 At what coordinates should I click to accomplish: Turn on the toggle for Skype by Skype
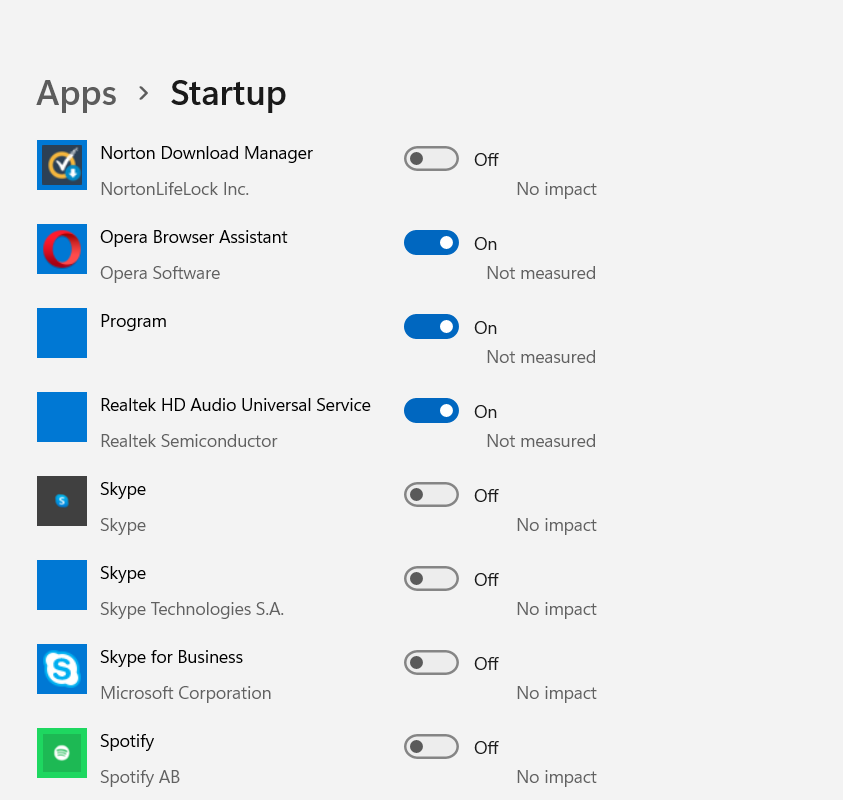point(431,495)
